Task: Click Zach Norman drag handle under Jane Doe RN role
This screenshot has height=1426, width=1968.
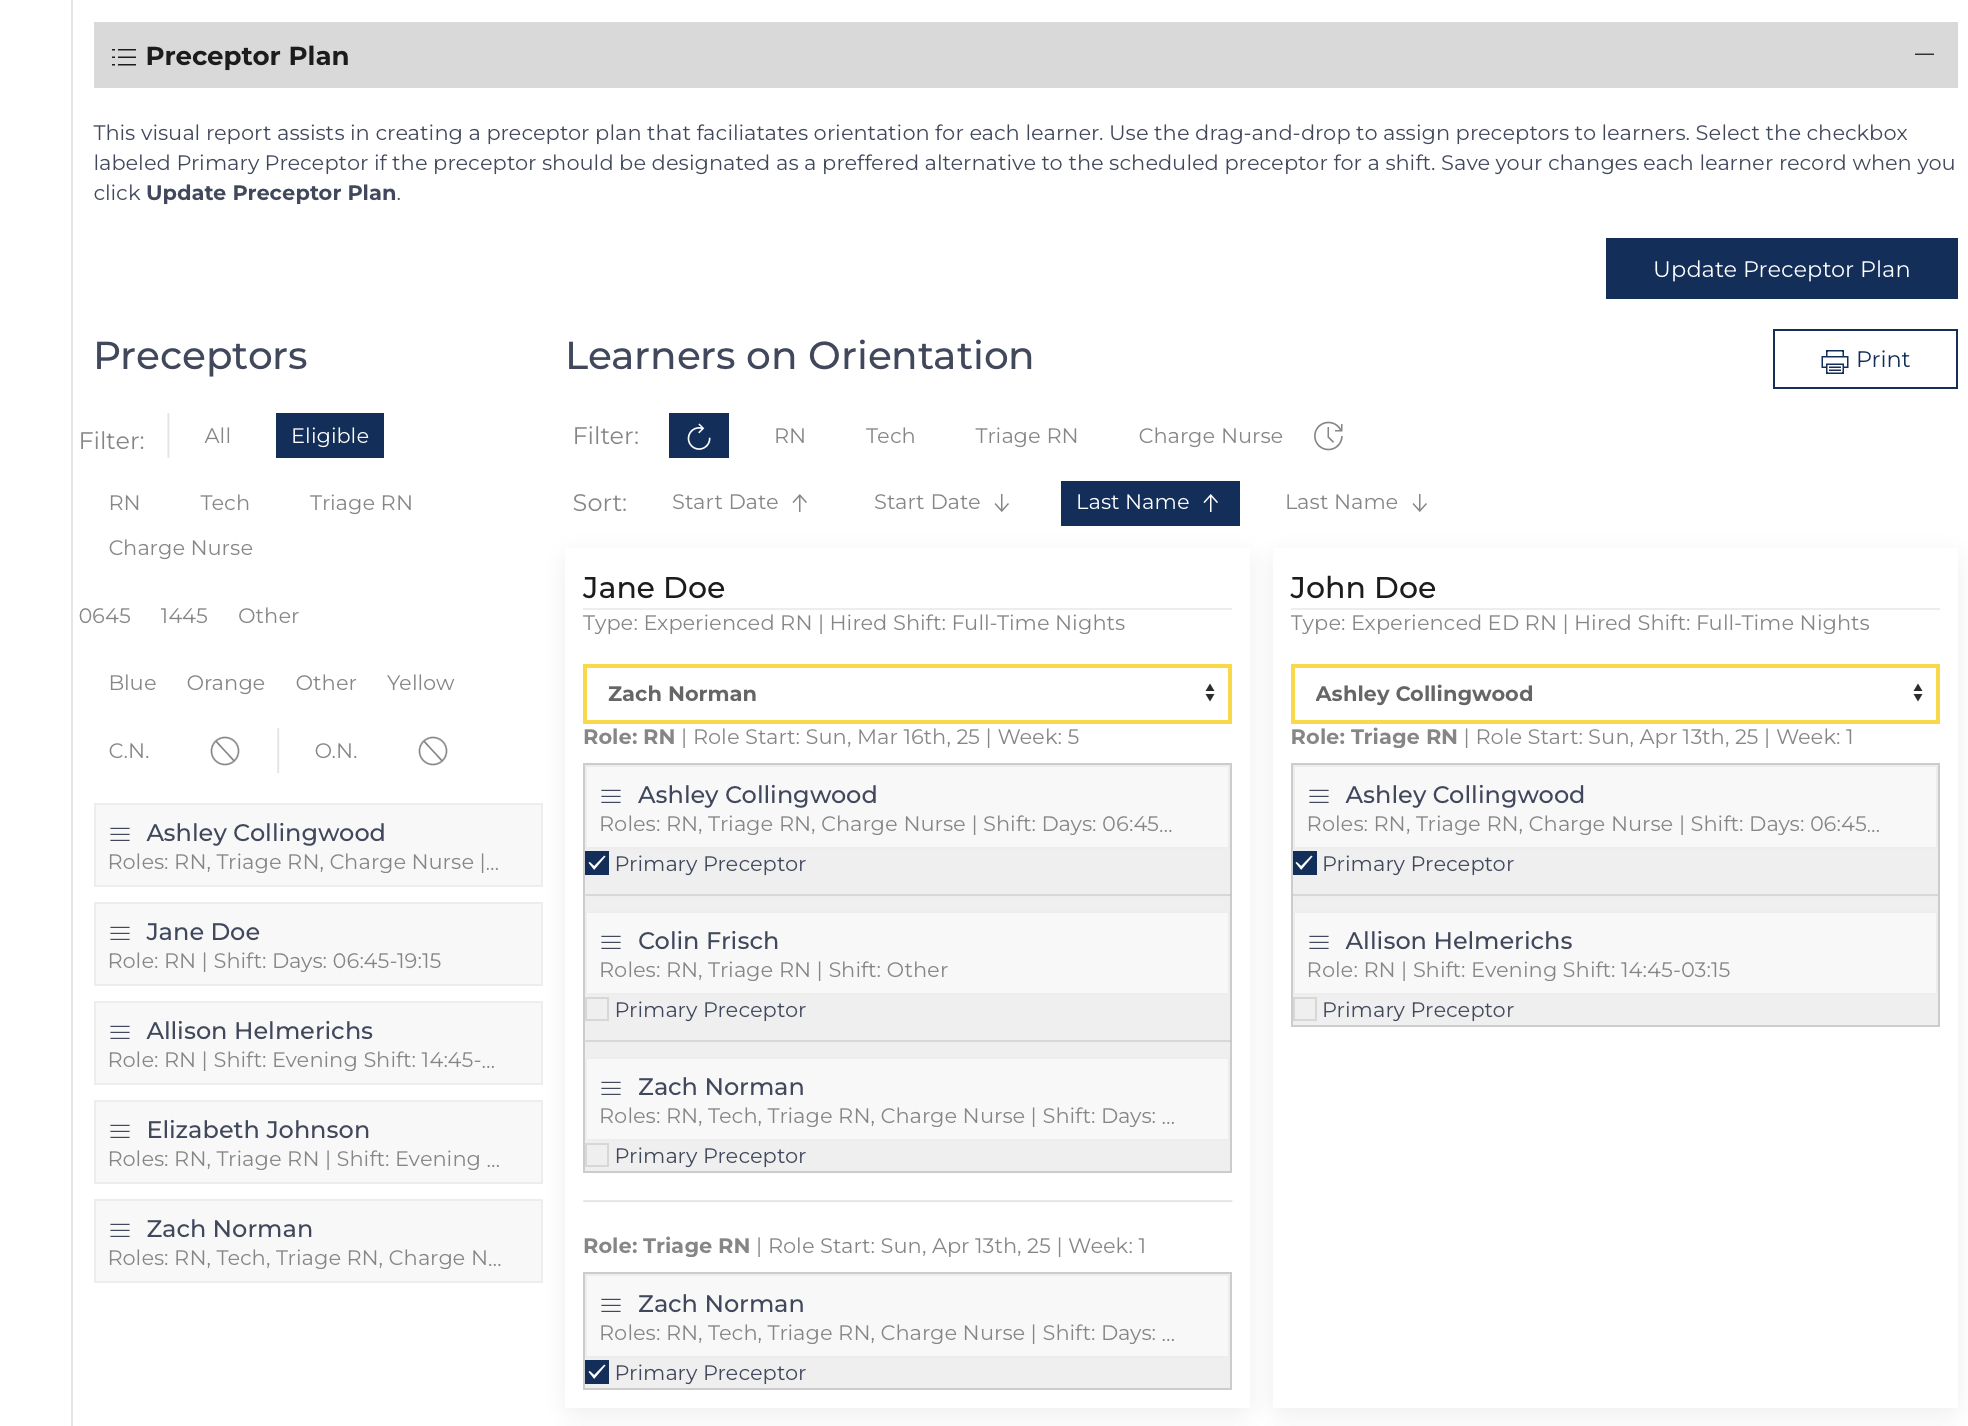Action: click(x=611, y=1088)
